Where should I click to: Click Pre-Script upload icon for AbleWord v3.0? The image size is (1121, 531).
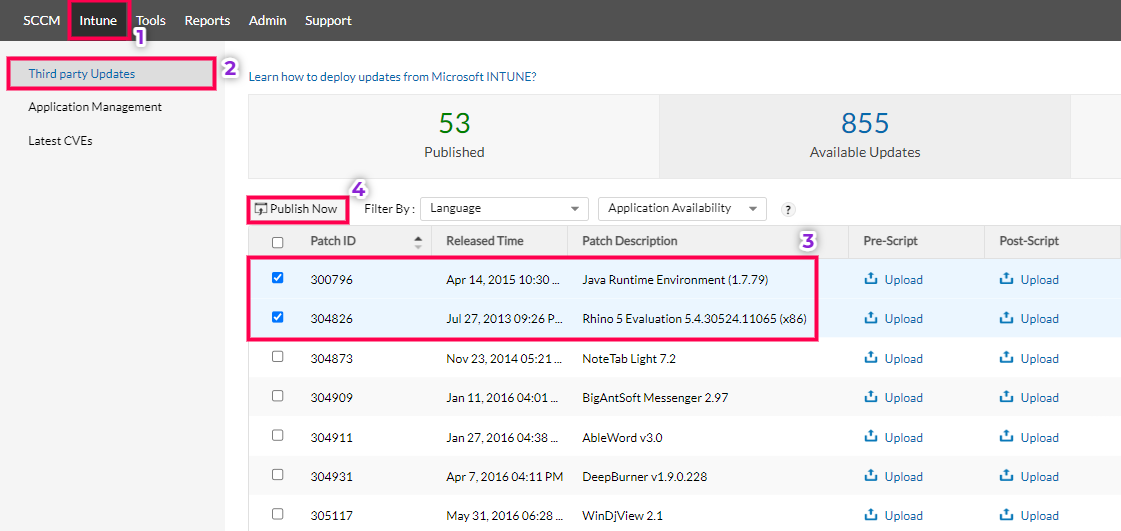871,437
